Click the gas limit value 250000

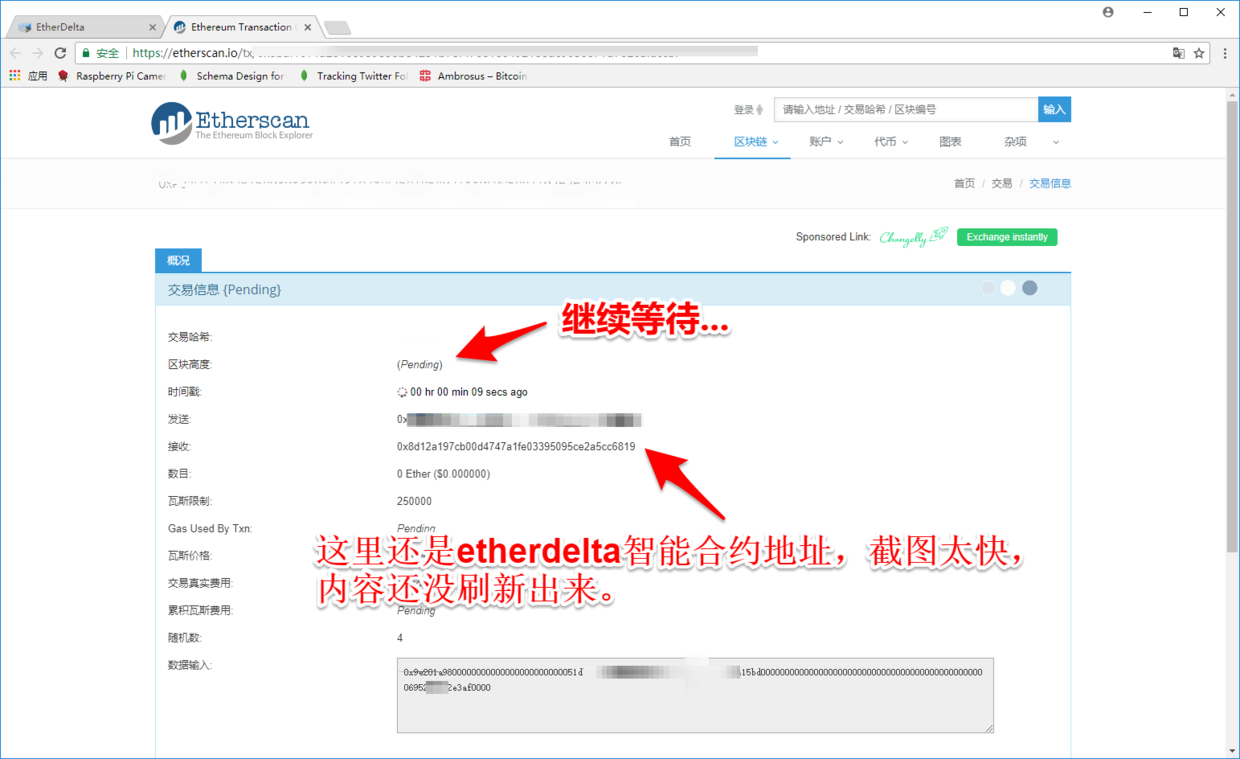[x=414, y=502]
